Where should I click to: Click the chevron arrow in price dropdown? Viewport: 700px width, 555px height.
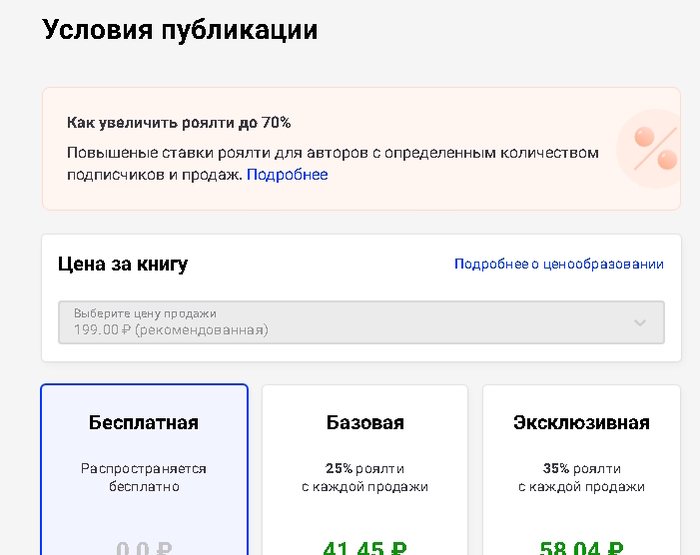coord(640,323)
